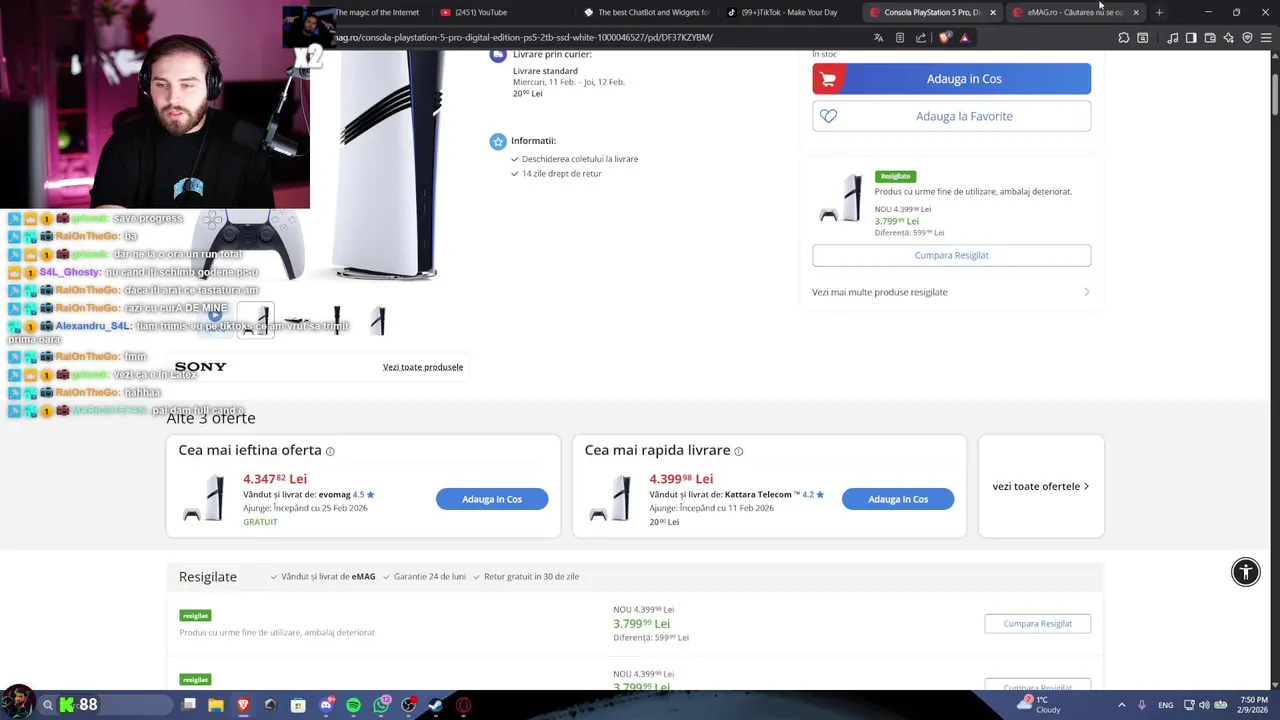Click the ENG language indicator in taskbar
The image size is (1280, 720).
(x=1165, y=705)
